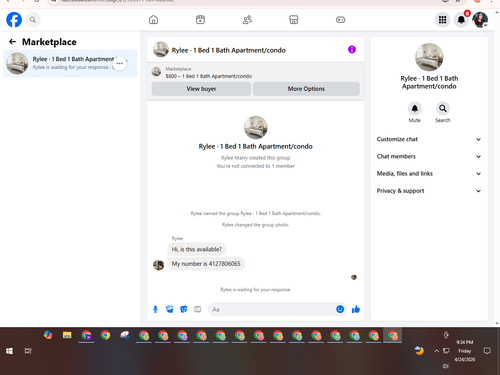Click the 'My number is 4127806065' message
Image resolution: width=500 pixels, height=375 pixels.
206,264
